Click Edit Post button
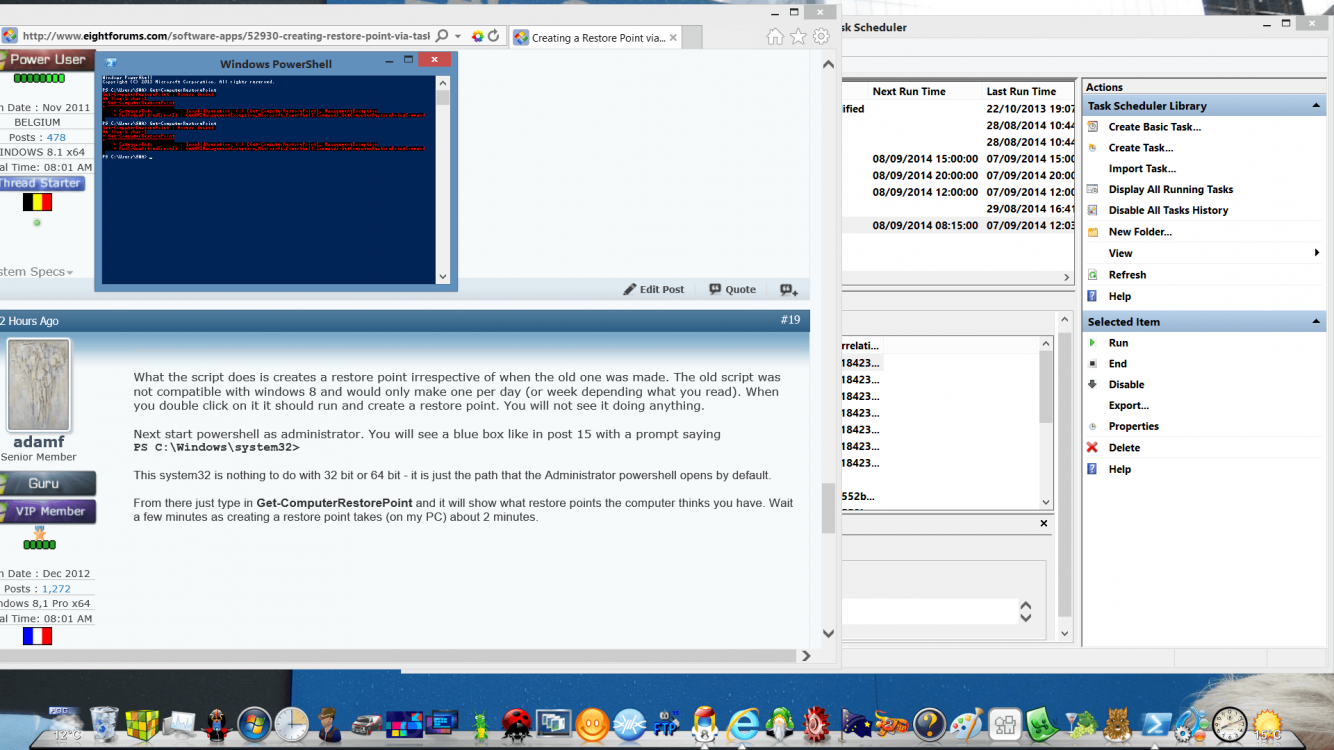Viewport: 1334px width, 750px height. pyautogui.click(x=654, y=290)
